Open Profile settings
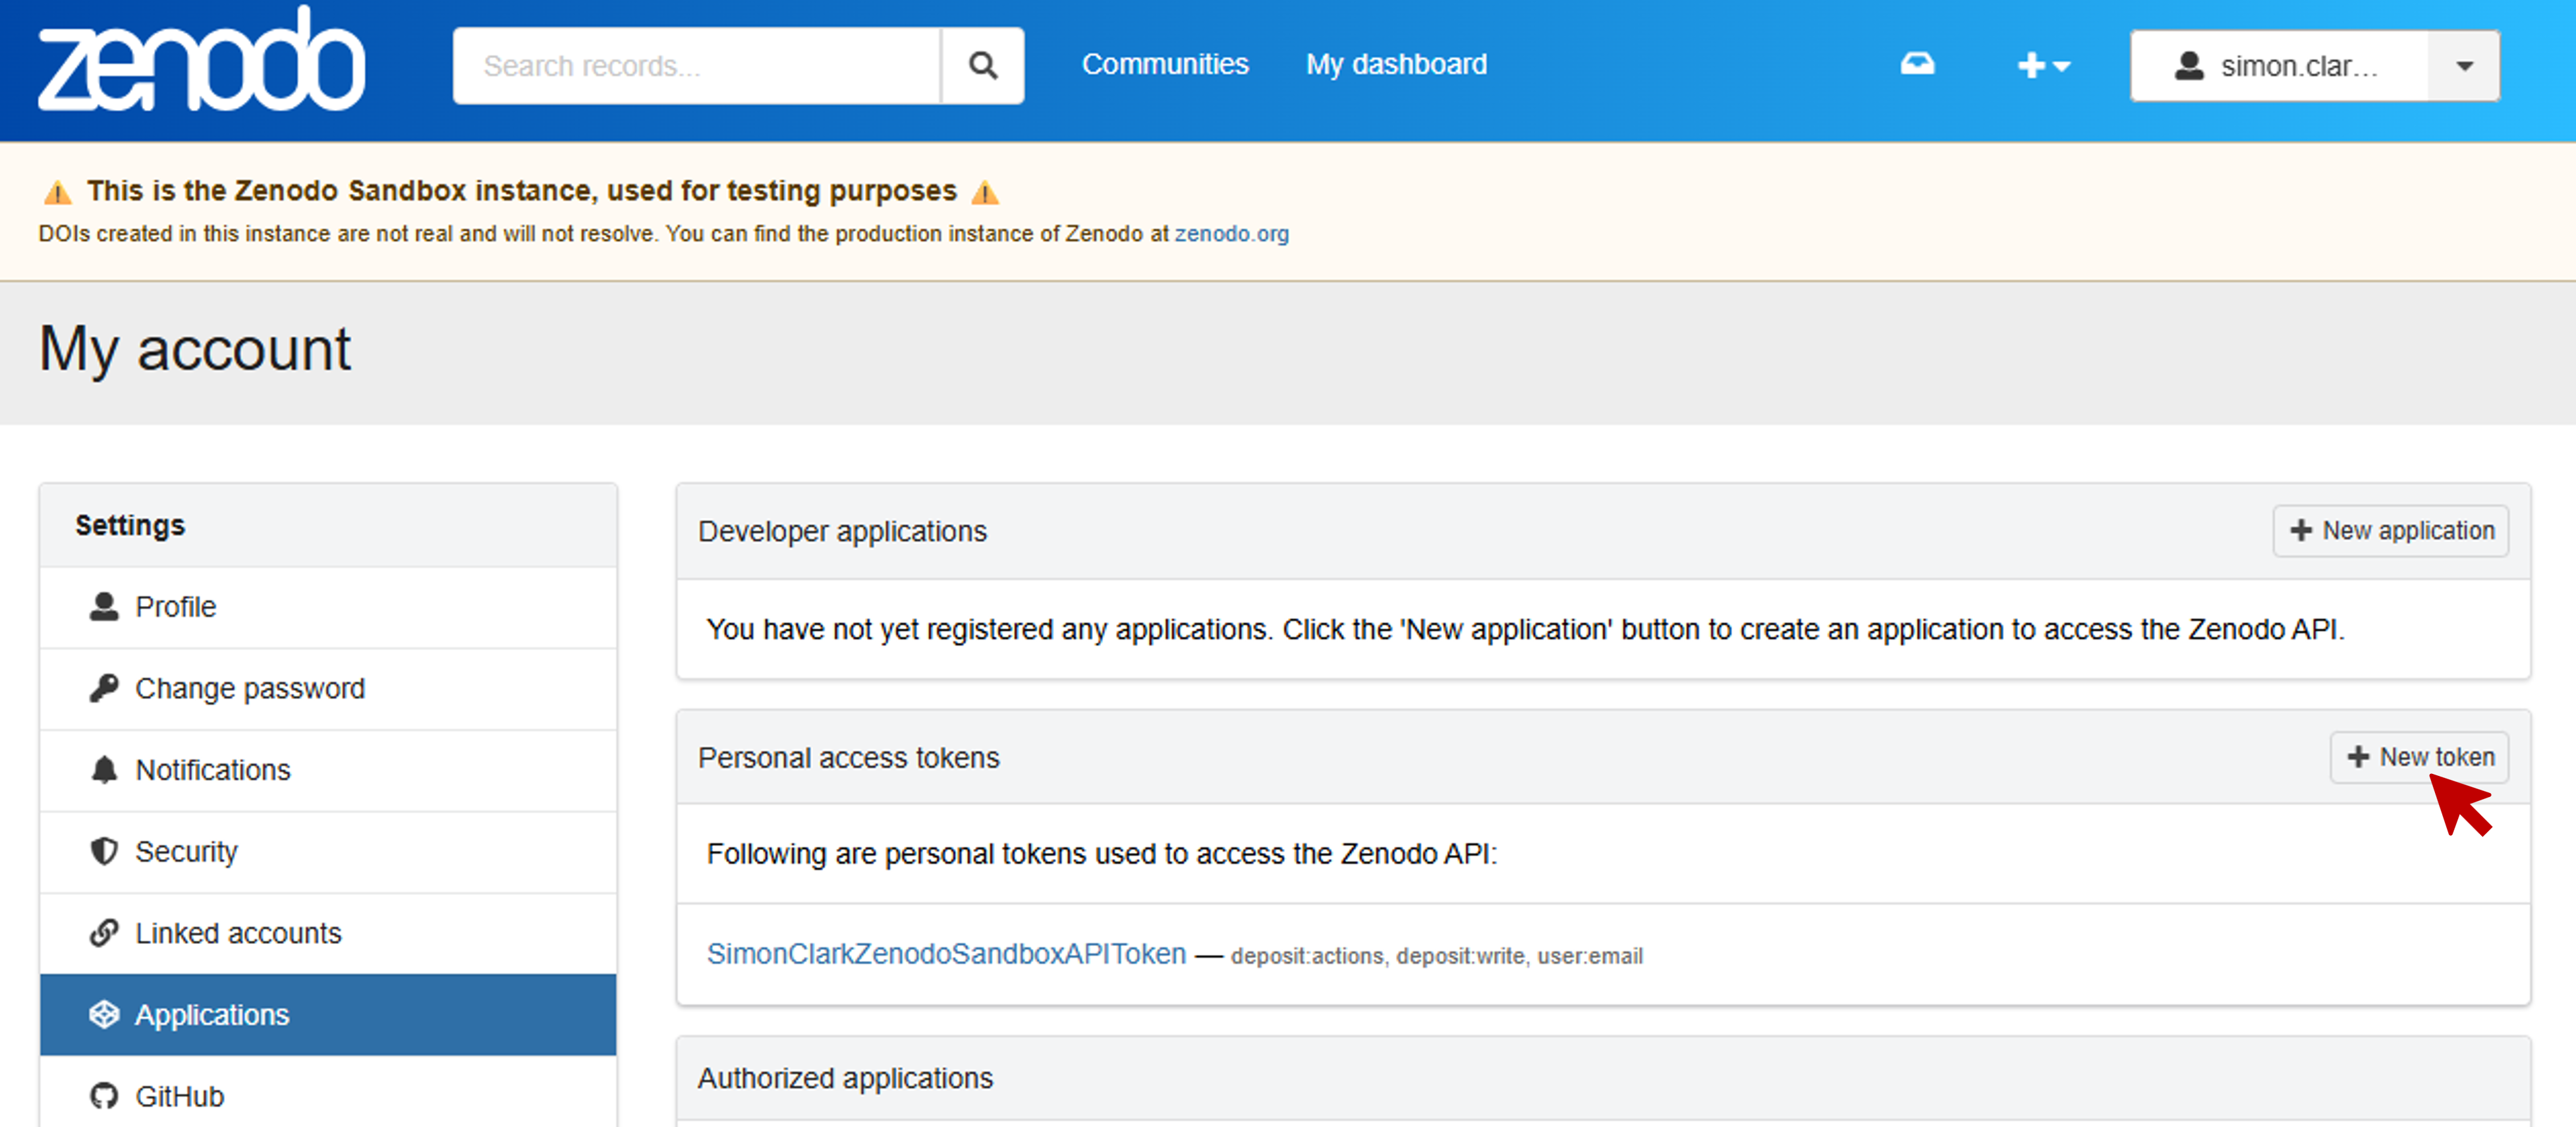 [x=328, y=607]
